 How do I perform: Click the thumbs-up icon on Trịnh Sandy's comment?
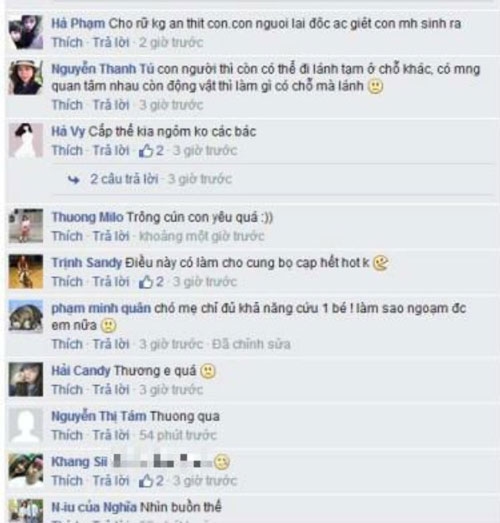click(146, 283)
